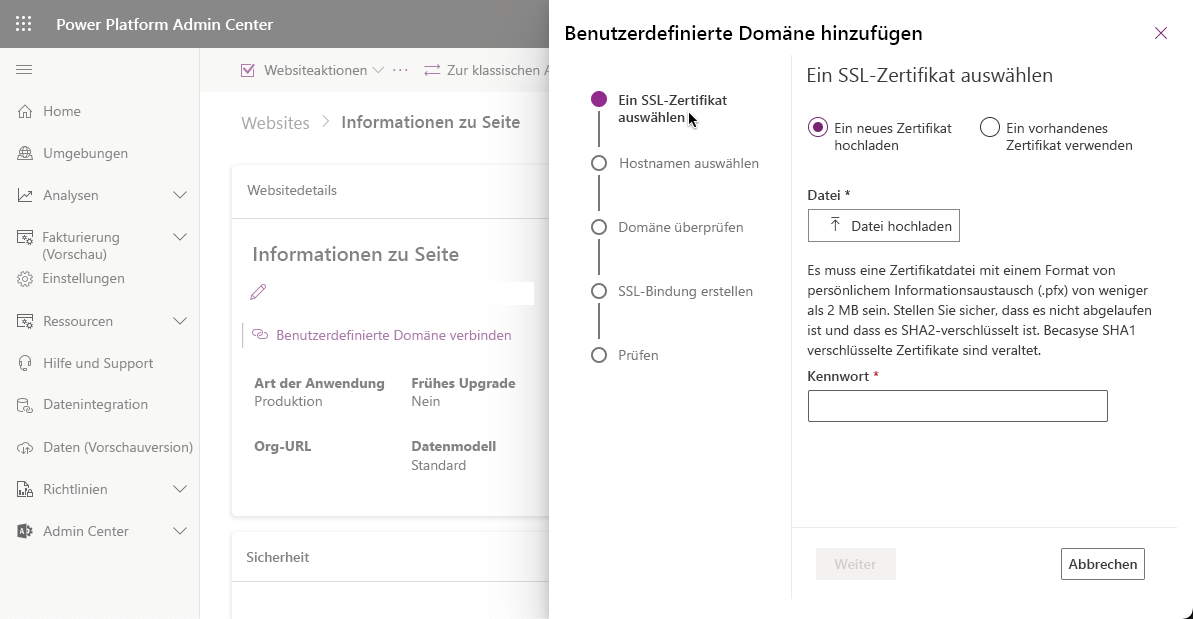Click the Einstellungen gear icon
Viewport: 1193px width, 619px height.
tap(25, 279)
